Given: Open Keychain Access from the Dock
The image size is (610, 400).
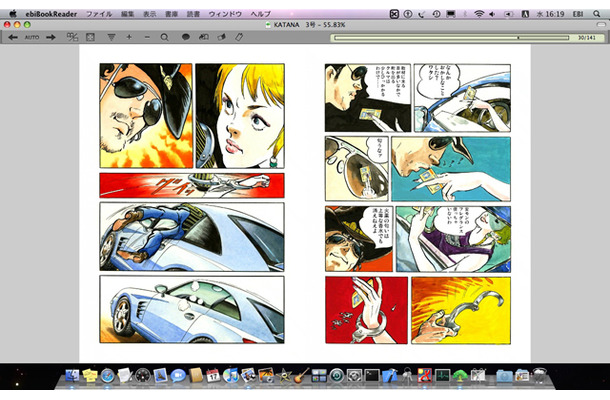Looking at the screenshot, I should tap(407, 375).
